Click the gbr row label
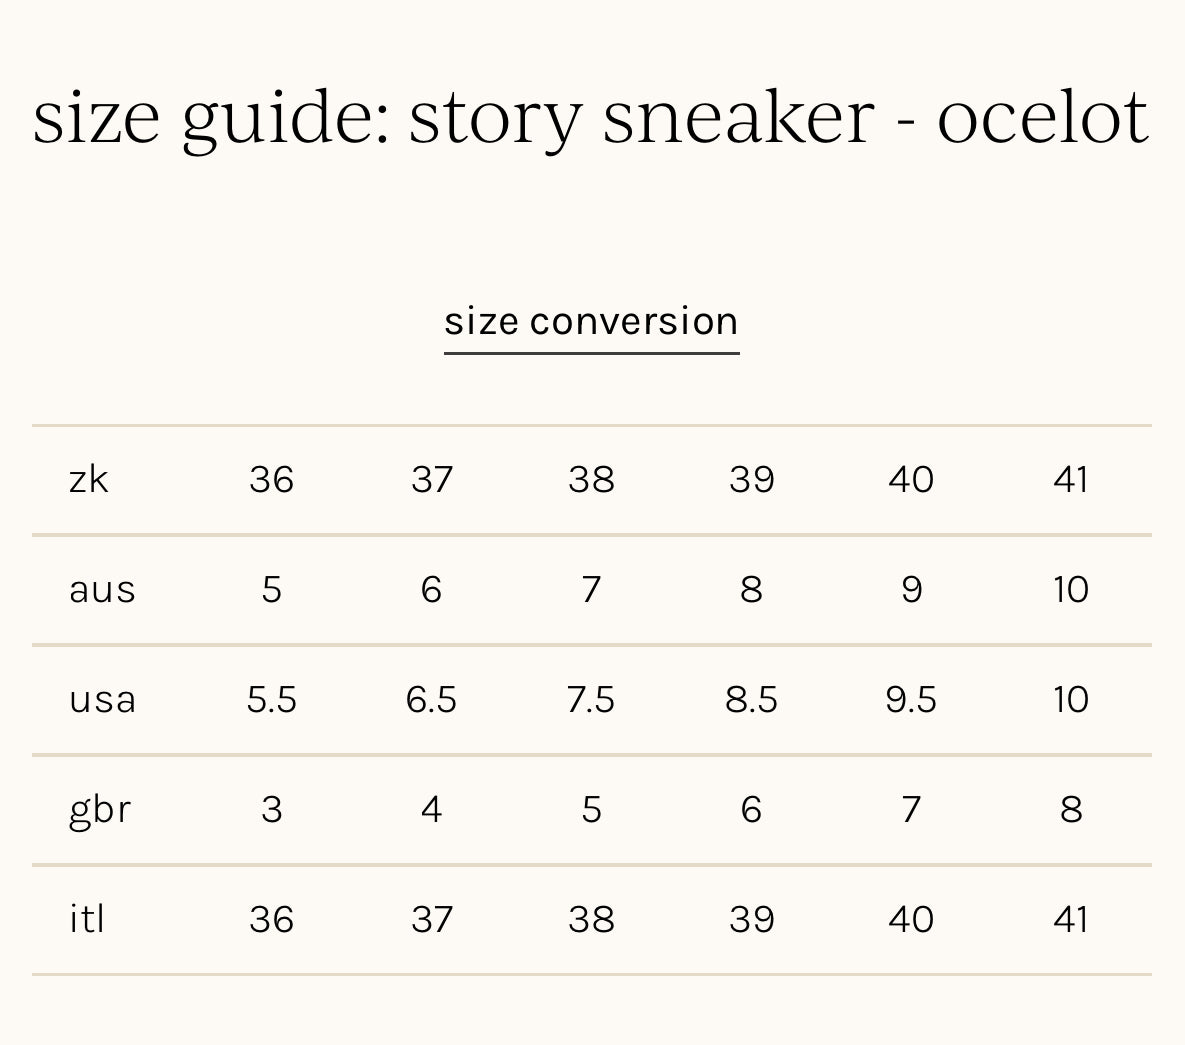Screen dimensions: 1185x1045 click(x=100, y=810)
